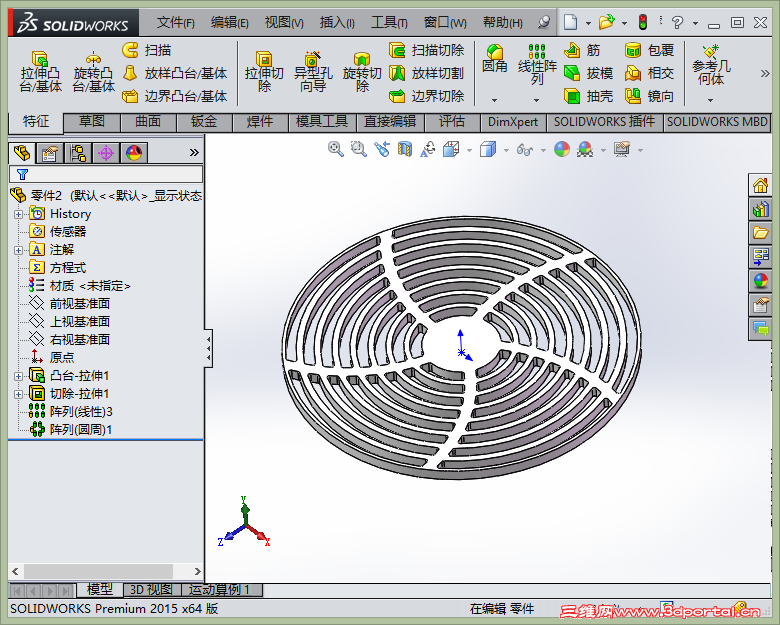
Task: Switch to the 钣金 sheet metal tab
Action: (204, 122)
